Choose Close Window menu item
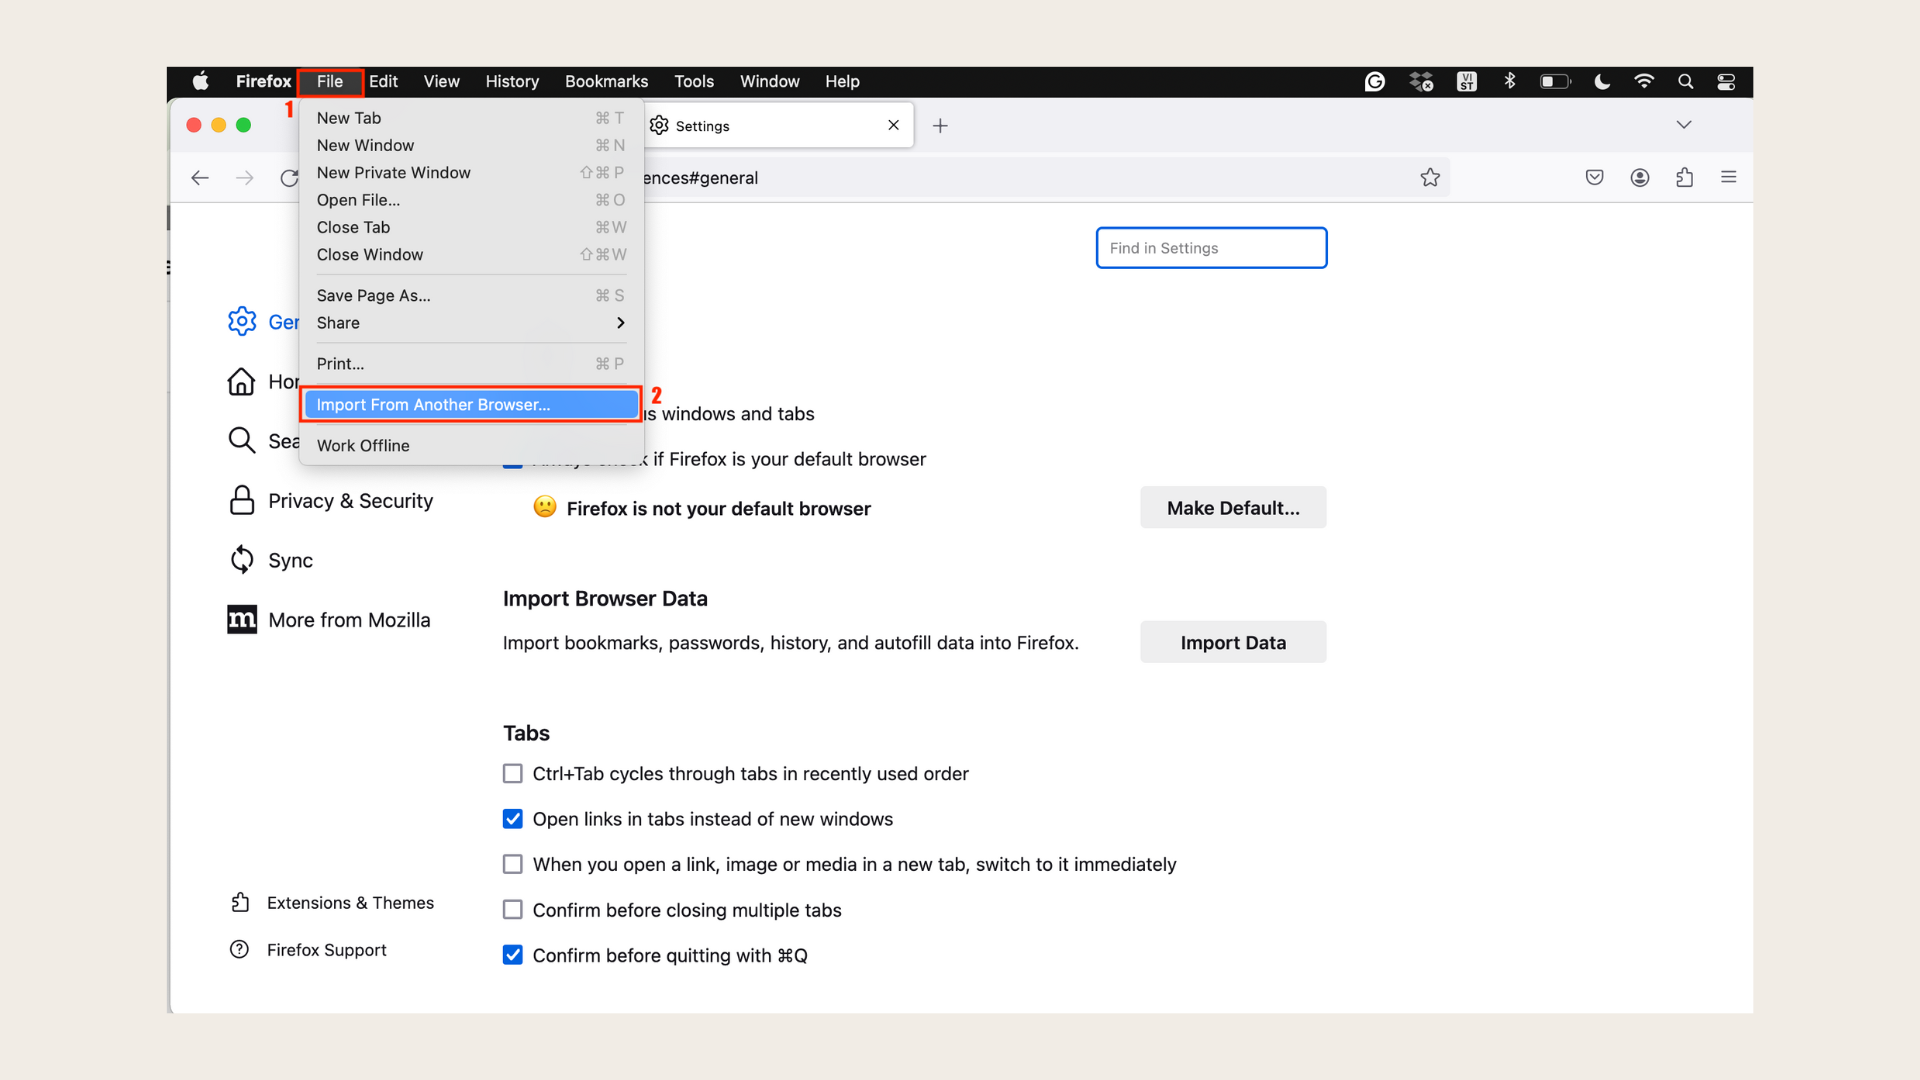Screen dimensions: 1920x1080 click(x=471, y=255)
